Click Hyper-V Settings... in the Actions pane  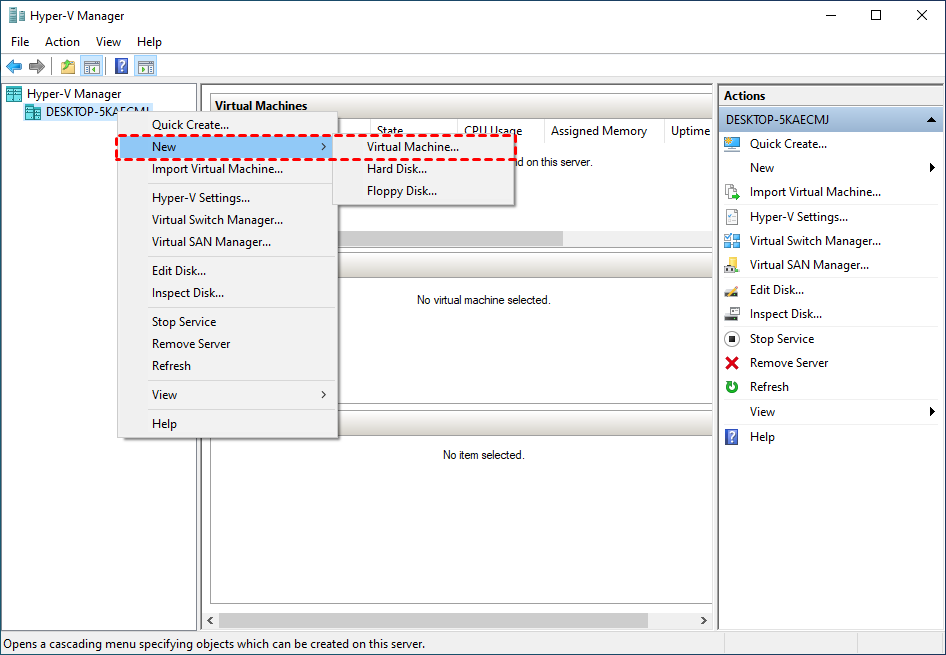tap(798, 217)
